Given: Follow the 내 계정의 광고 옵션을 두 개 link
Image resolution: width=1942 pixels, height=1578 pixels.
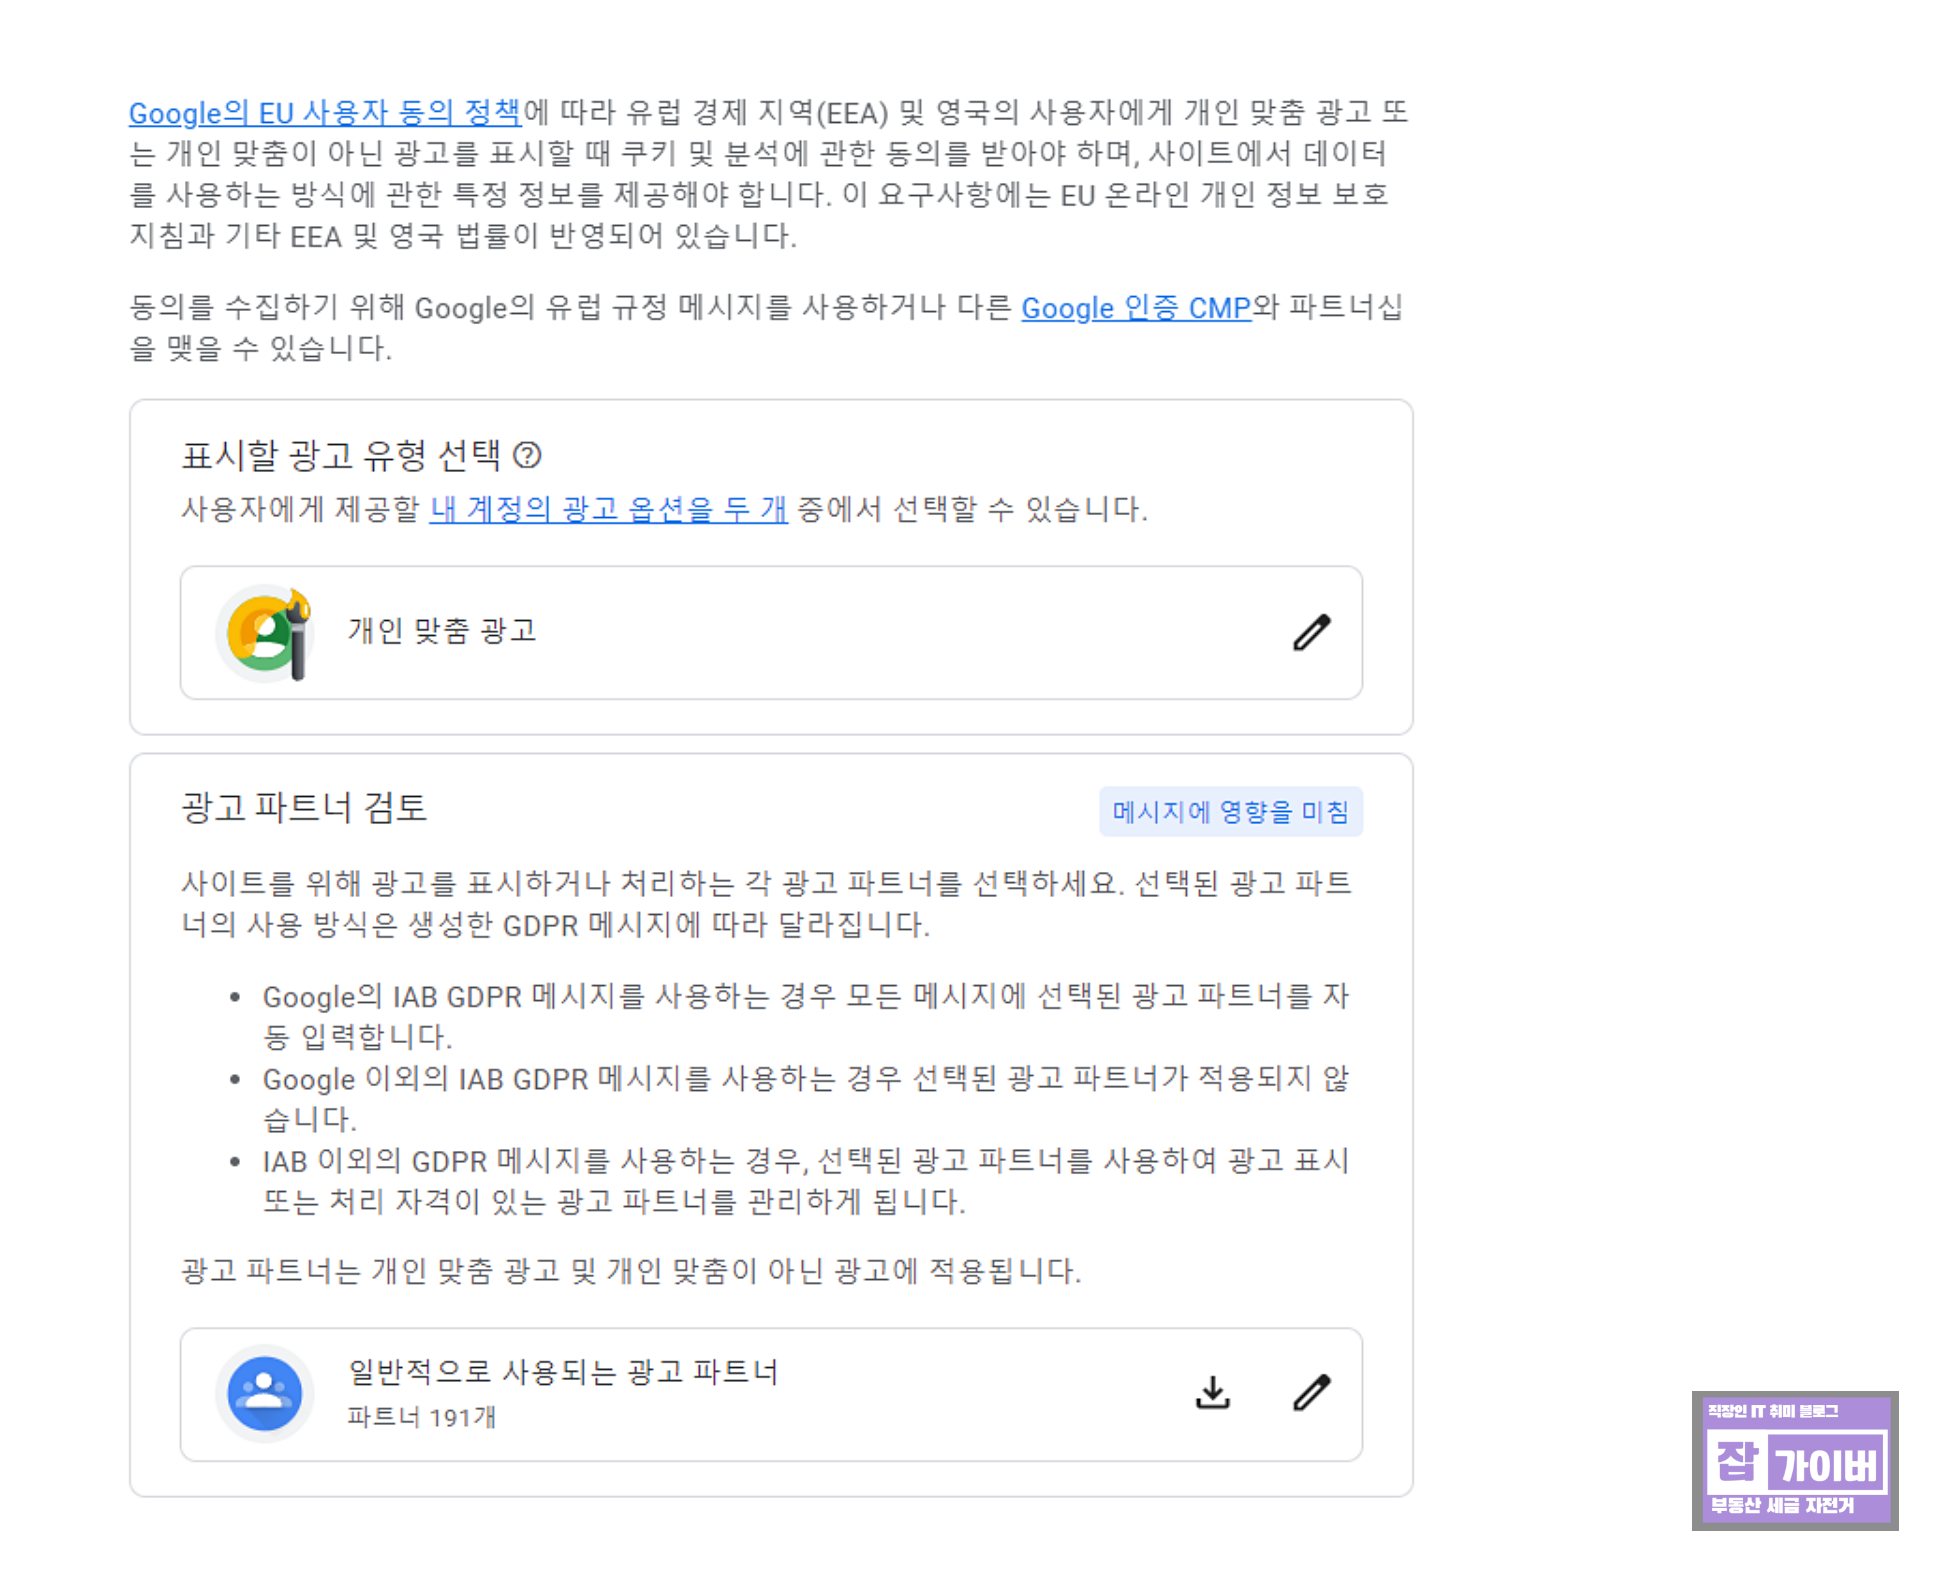Looking at the screenshot, I should click(x=608, y=510).
